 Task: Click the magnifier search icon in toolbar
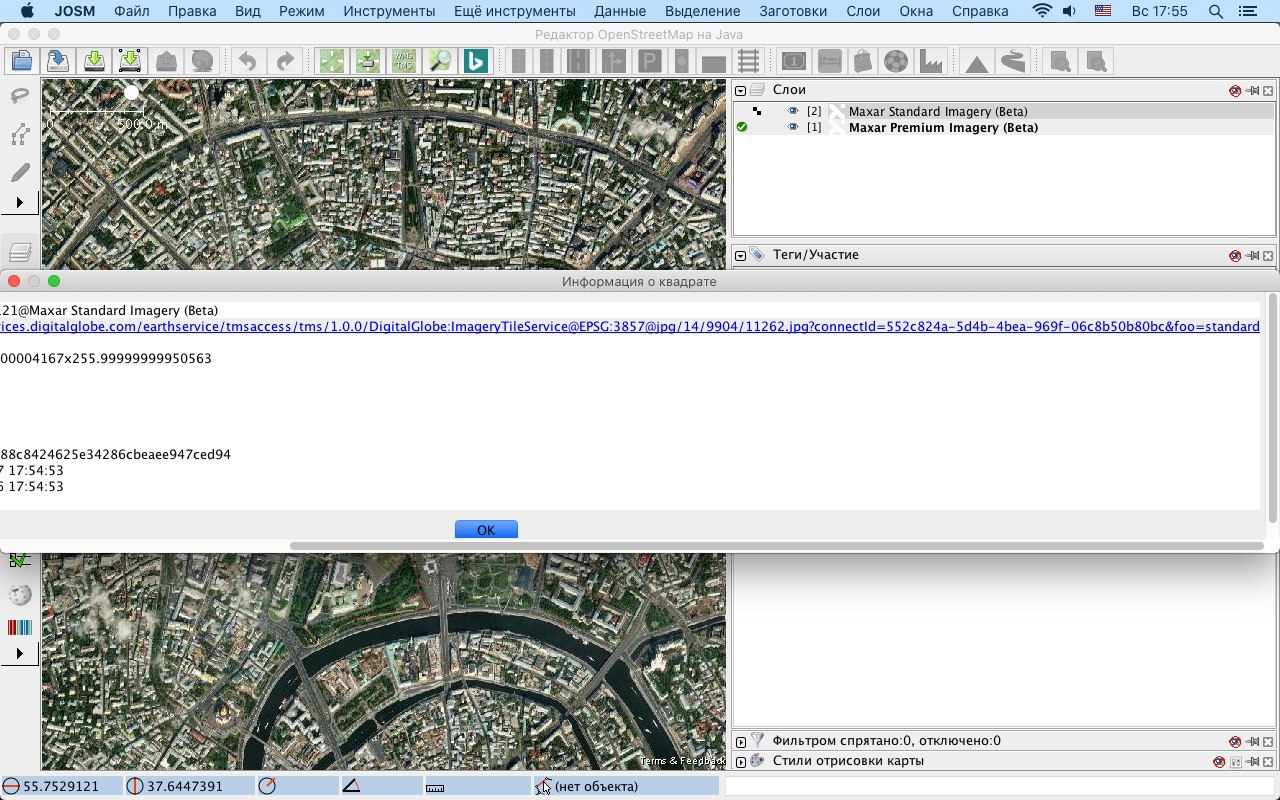[439, 61]
